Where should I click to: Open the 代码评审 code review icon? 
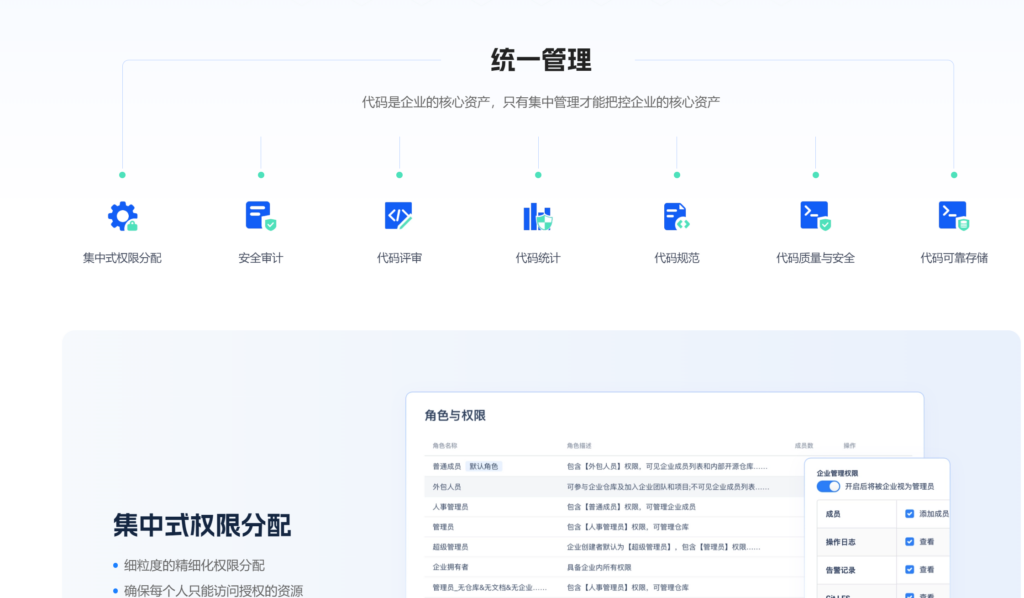pyautogui.click(x=399, y=215)
